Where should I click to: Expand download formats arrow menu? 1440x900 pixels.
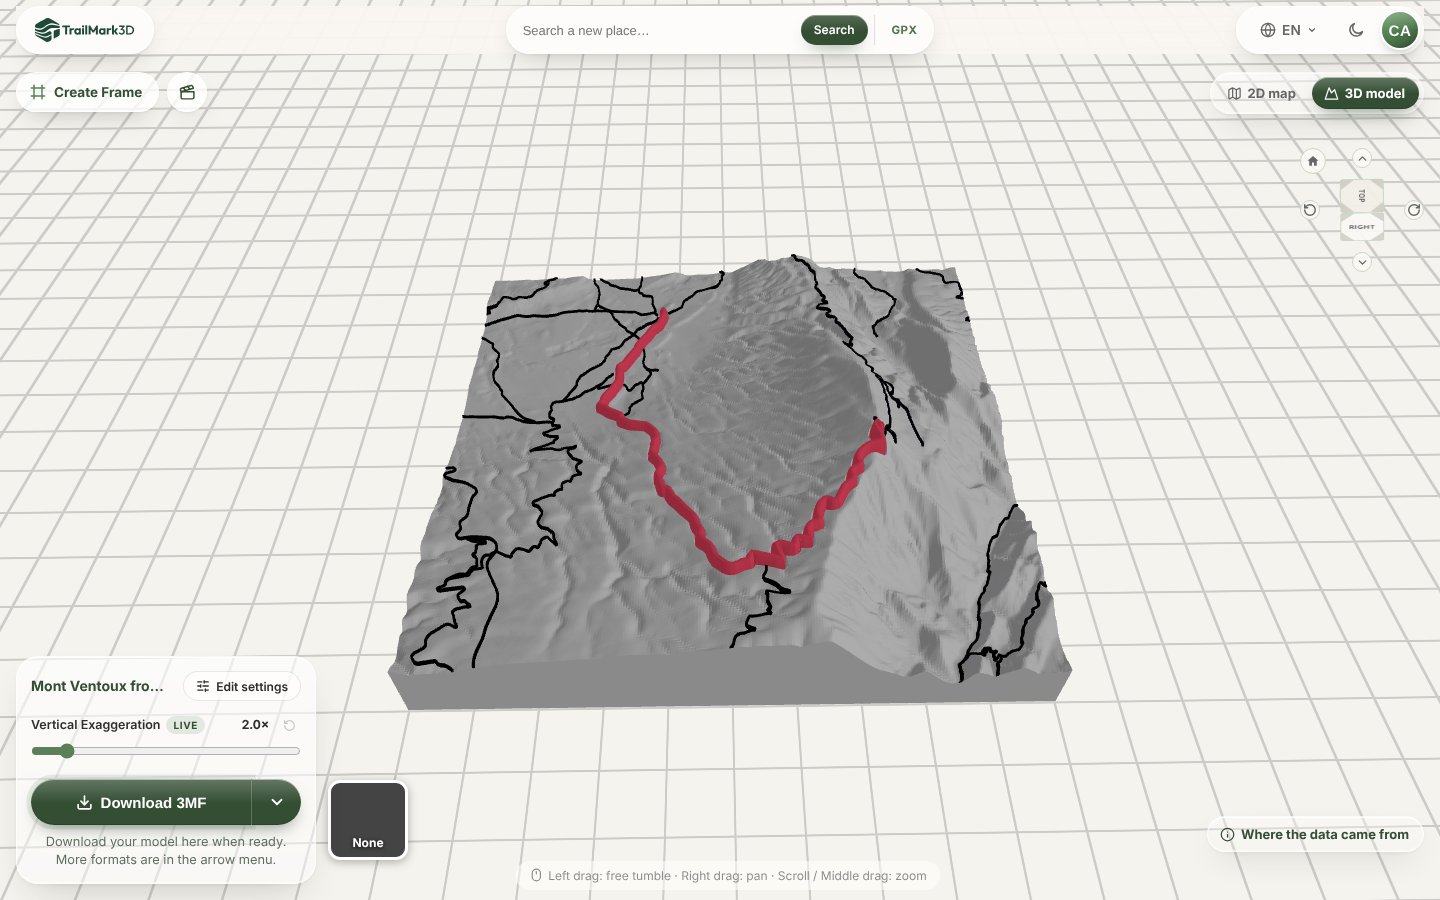coord(277,802)
